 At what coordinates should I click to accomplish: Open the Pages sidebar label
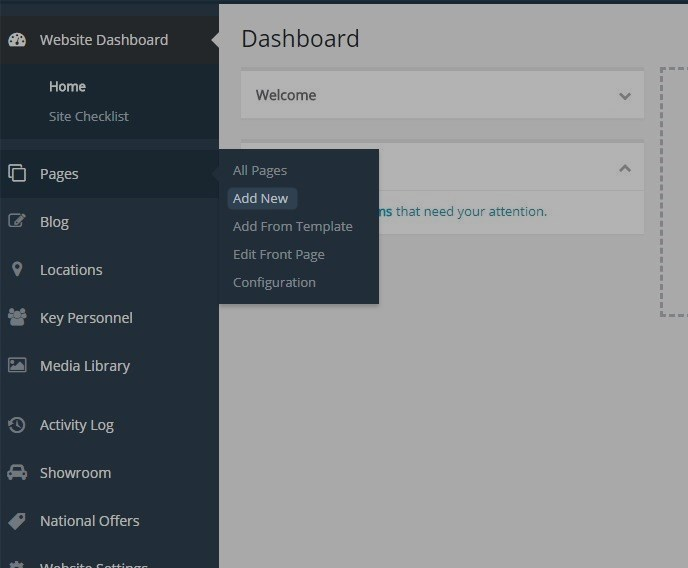59,174
